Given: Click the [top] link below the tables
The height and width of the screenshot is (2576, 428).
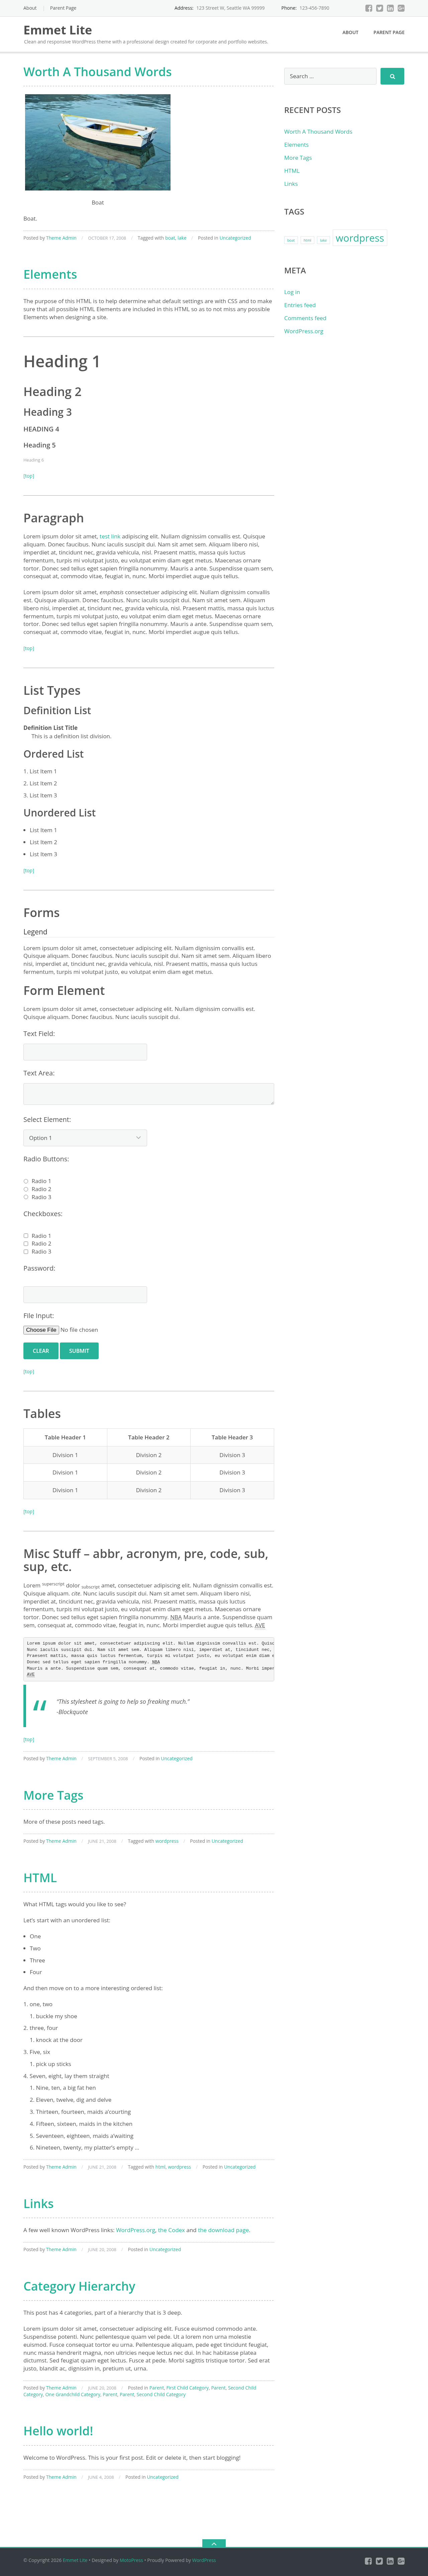Looking at the screenshot, I should click(x=29, y=1511).
